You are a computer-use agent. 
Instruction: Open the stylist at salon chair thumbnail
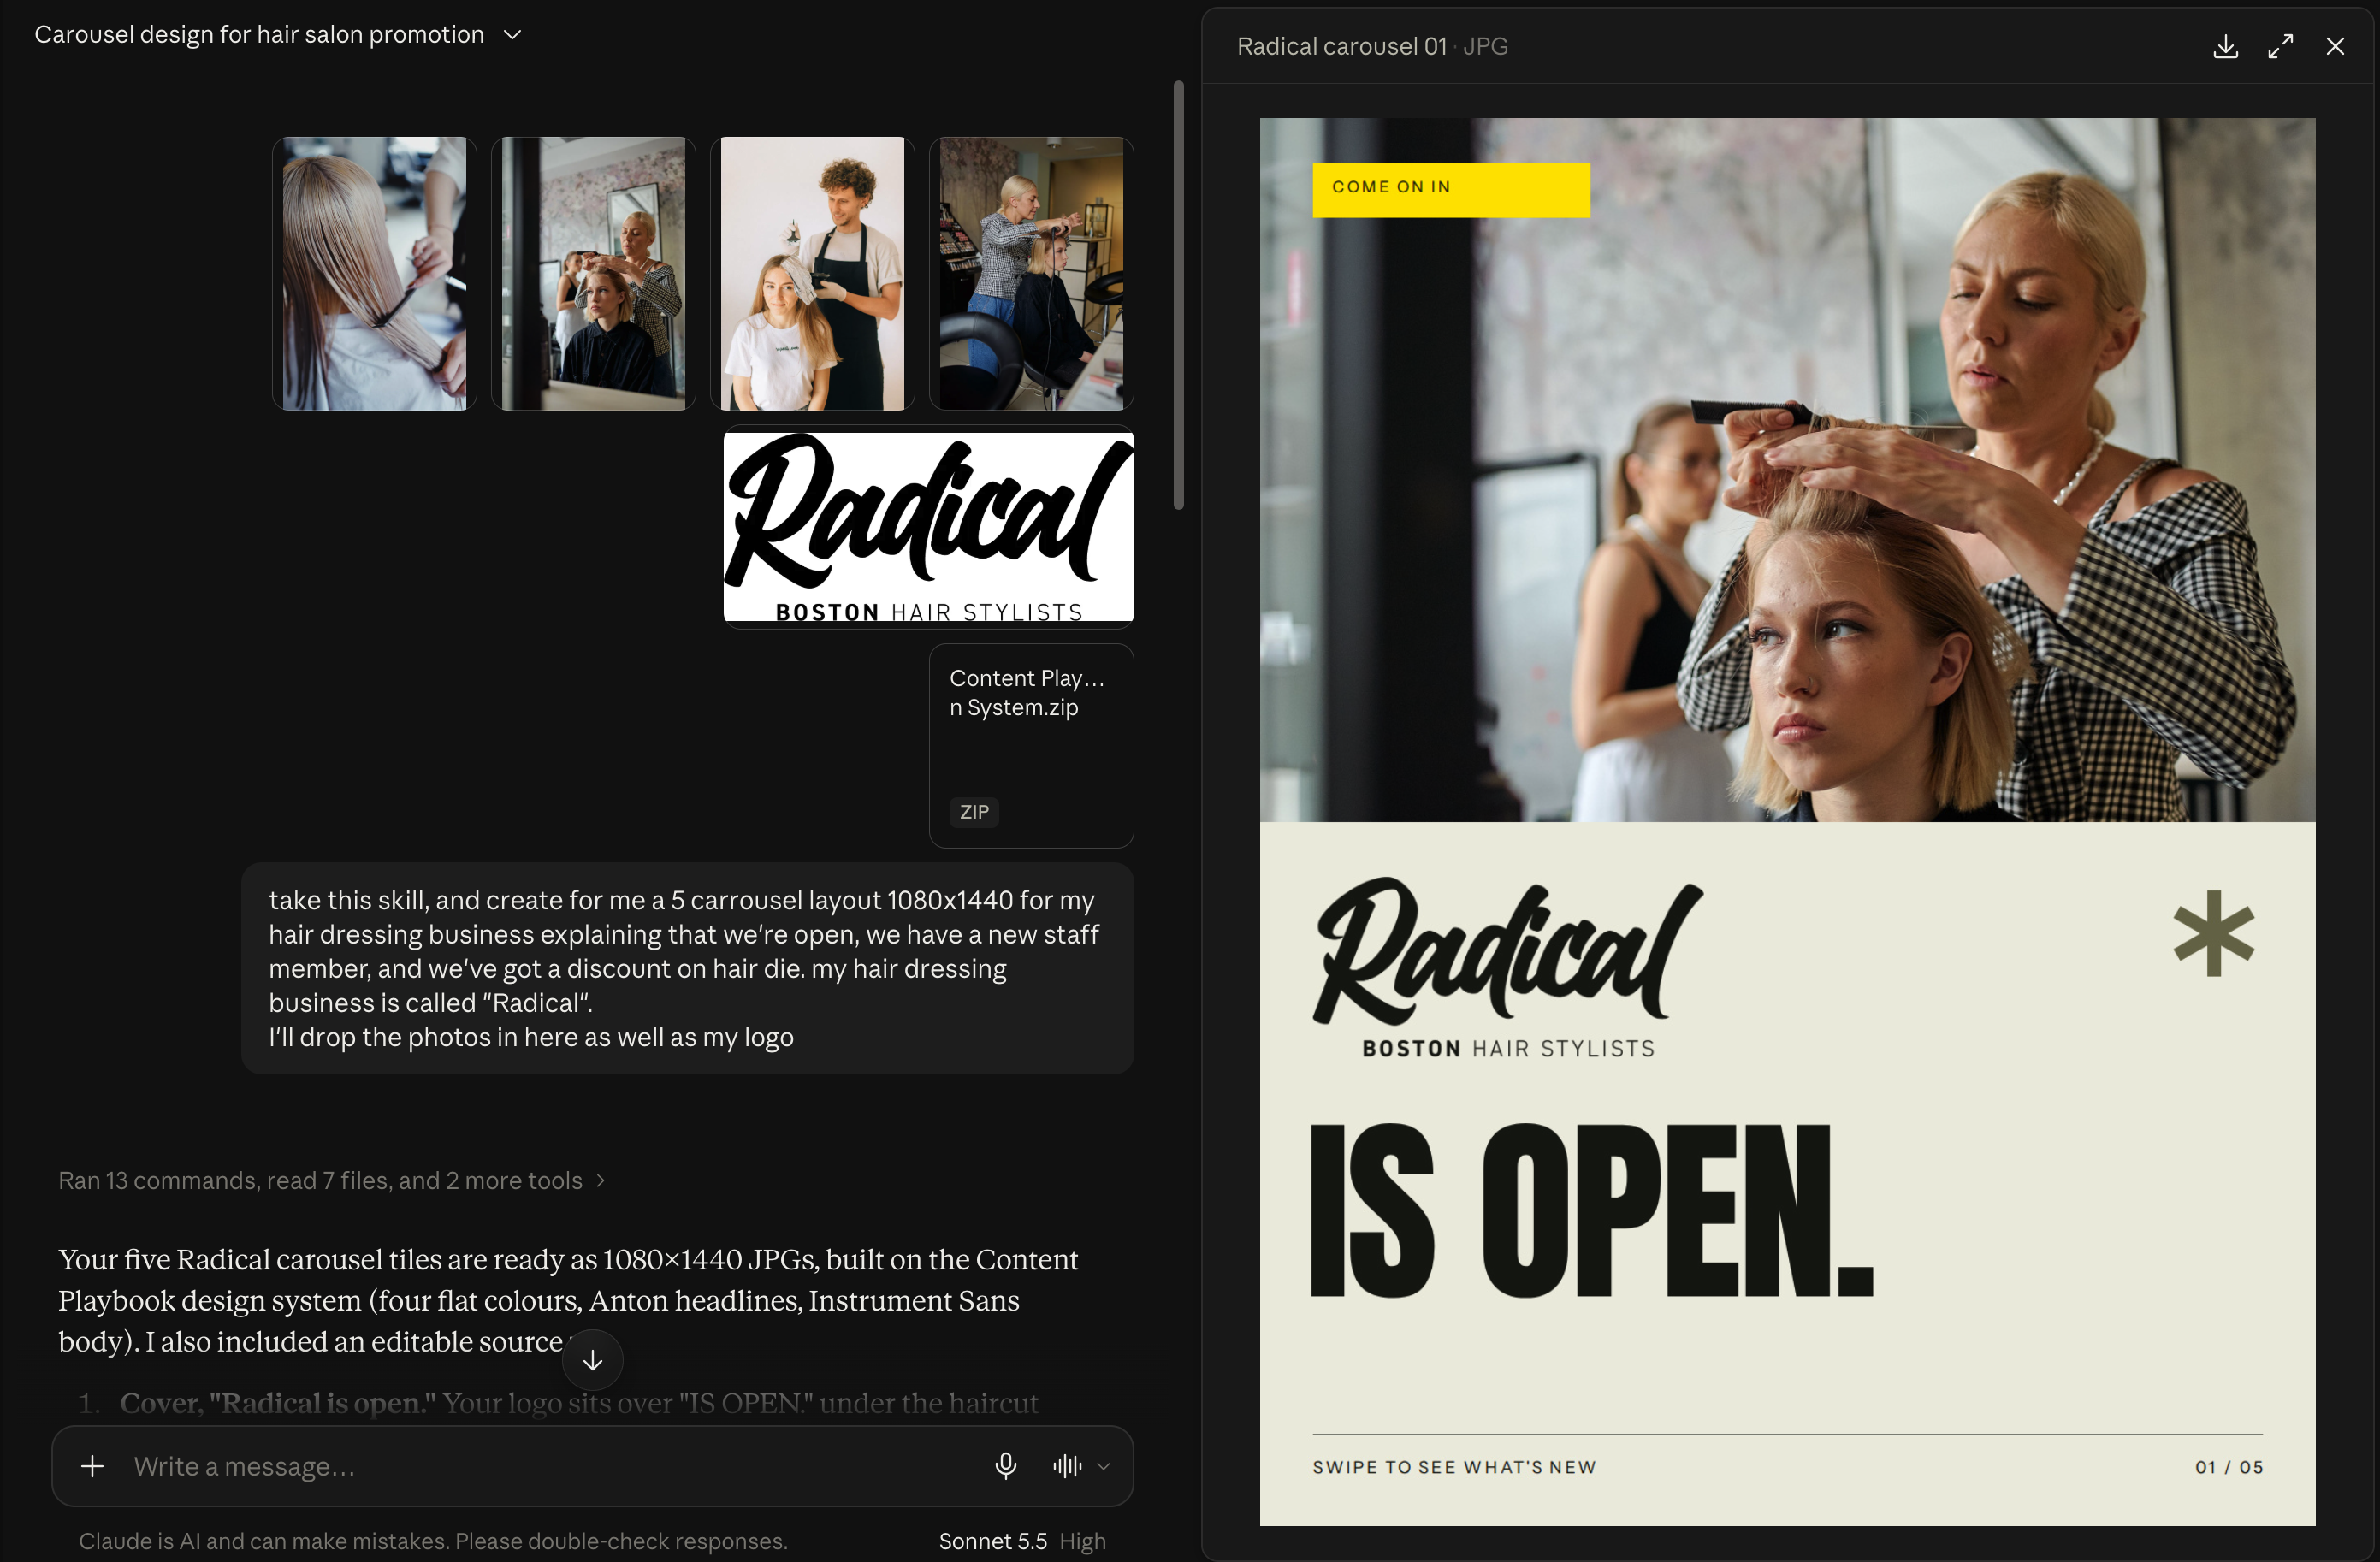coord(1031,274)
